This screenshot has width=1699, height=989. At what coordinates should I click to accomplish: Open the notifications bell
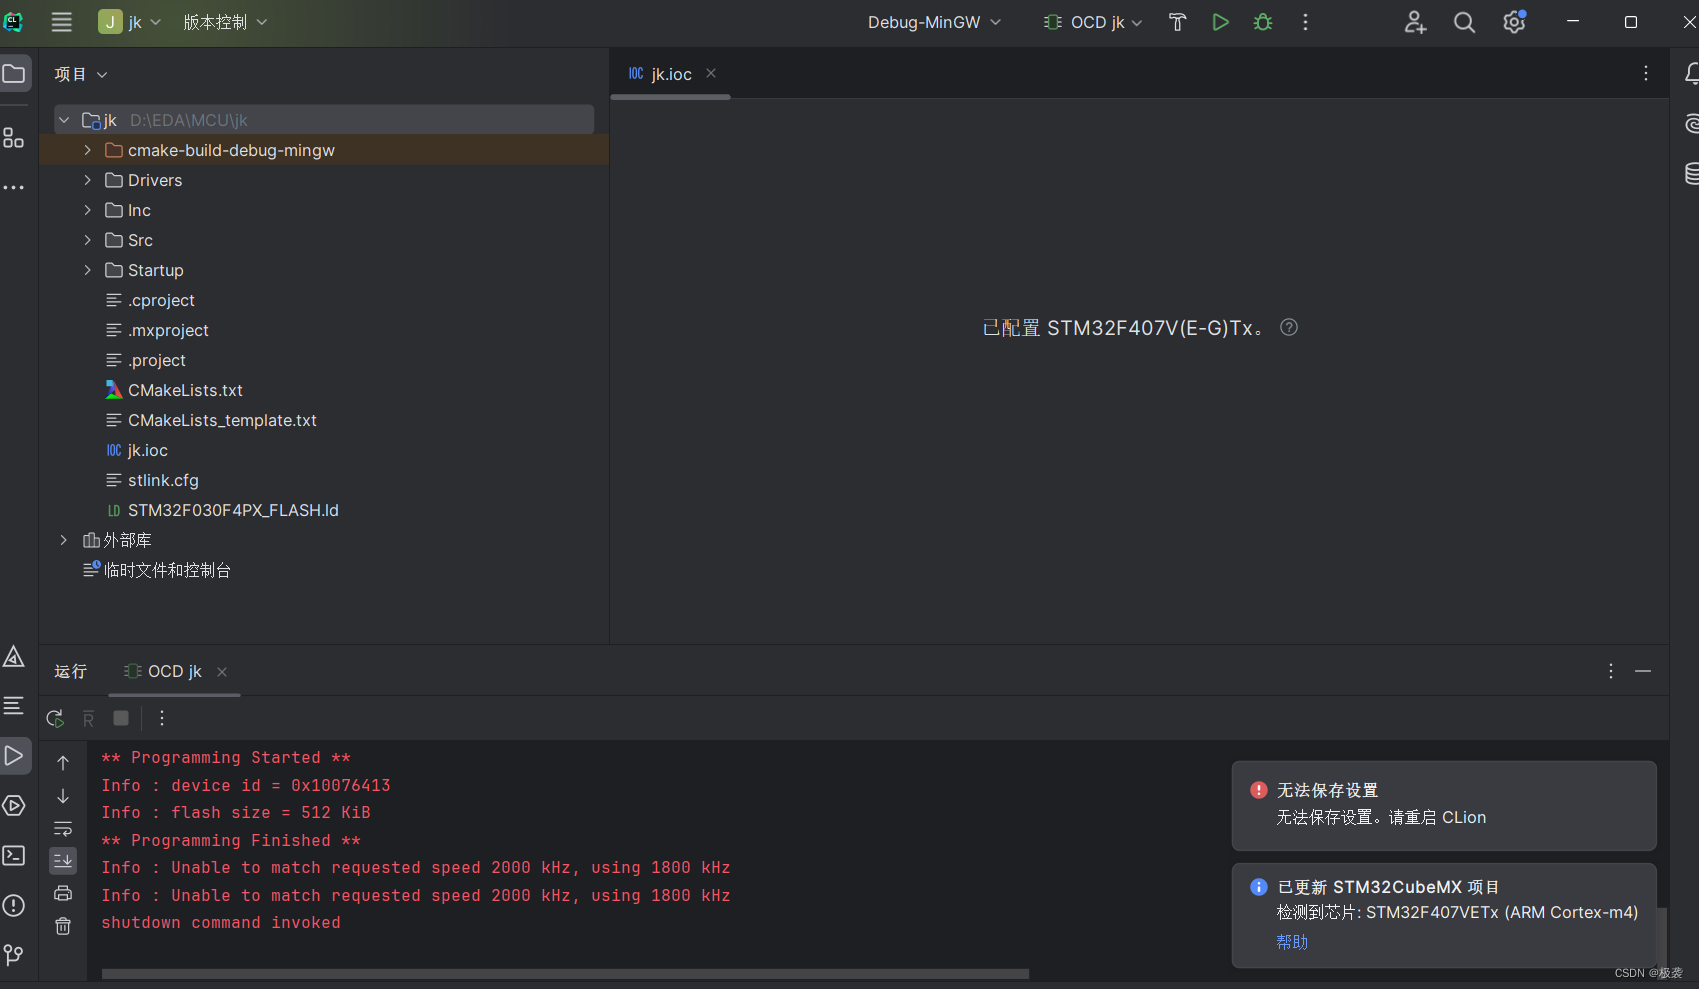pos(1690,73)
